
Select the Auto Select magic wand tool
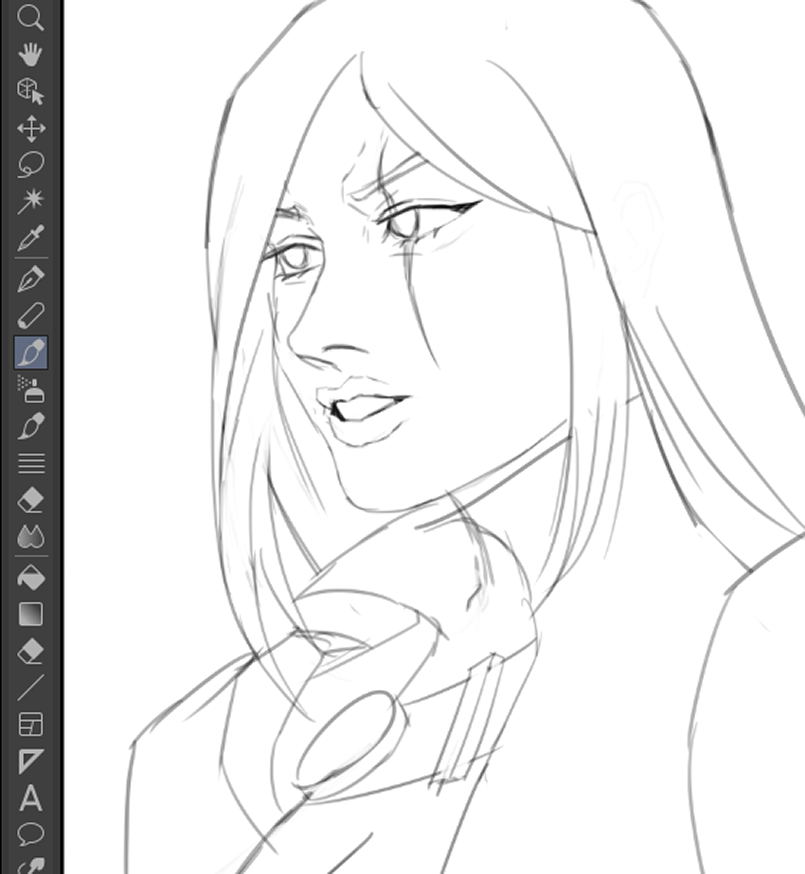point(31,202)
